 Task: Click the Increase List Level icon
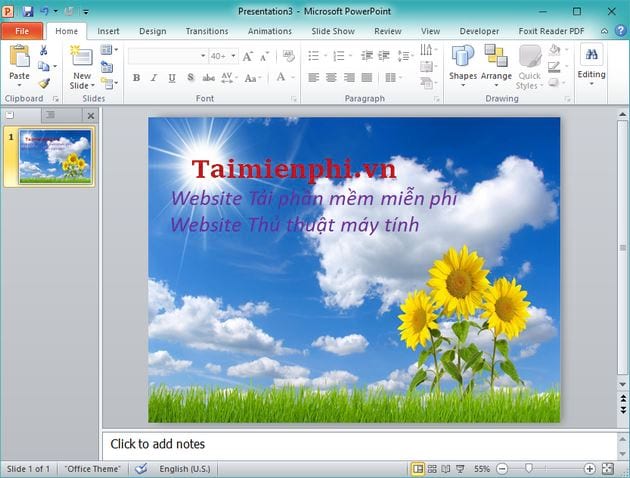pos(384,56)
